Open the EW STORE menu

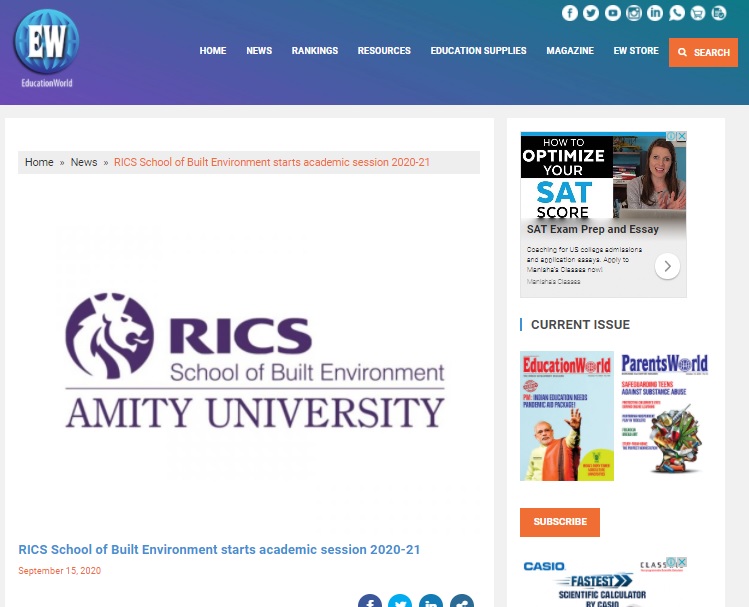[x=636, y=51]
